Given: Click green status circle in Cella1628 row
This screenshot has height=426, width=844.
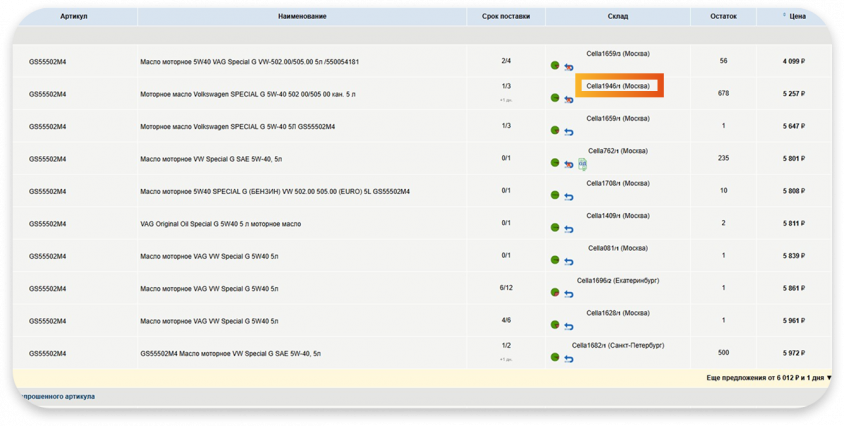Looking at the screenshot, I should click(555, 325).
